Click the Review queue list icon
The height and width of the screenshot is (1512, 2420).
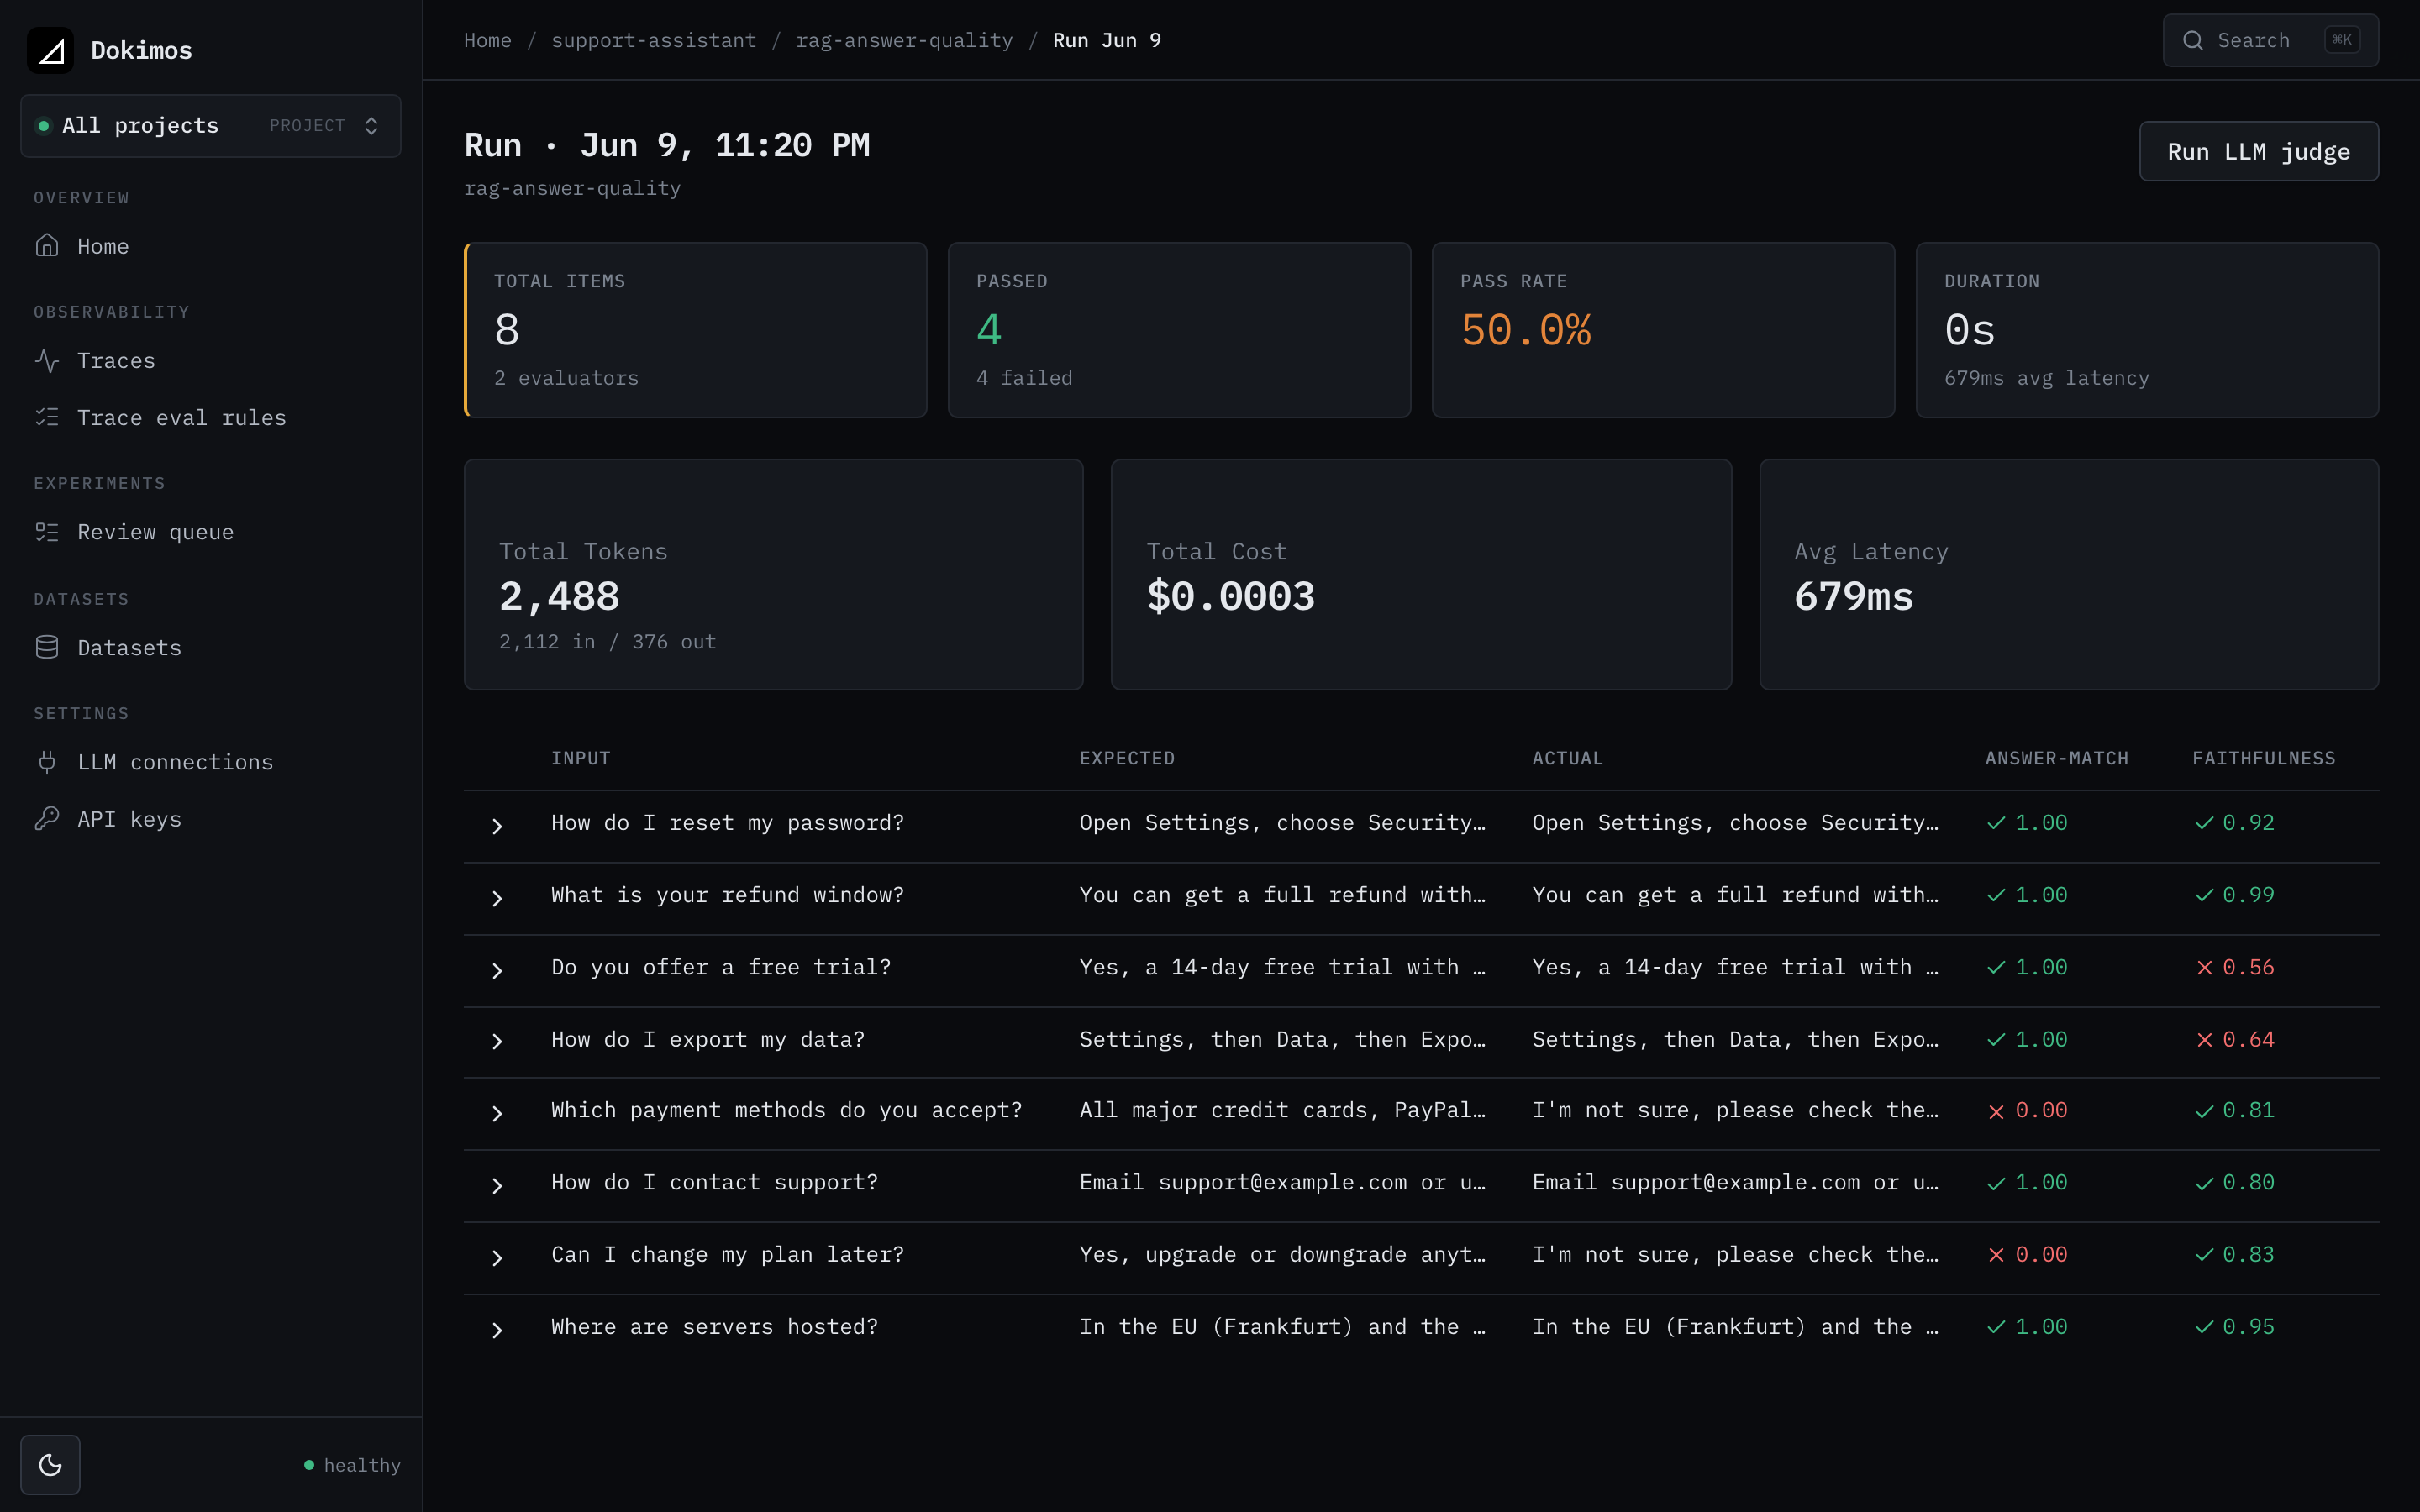coord(47,532)
